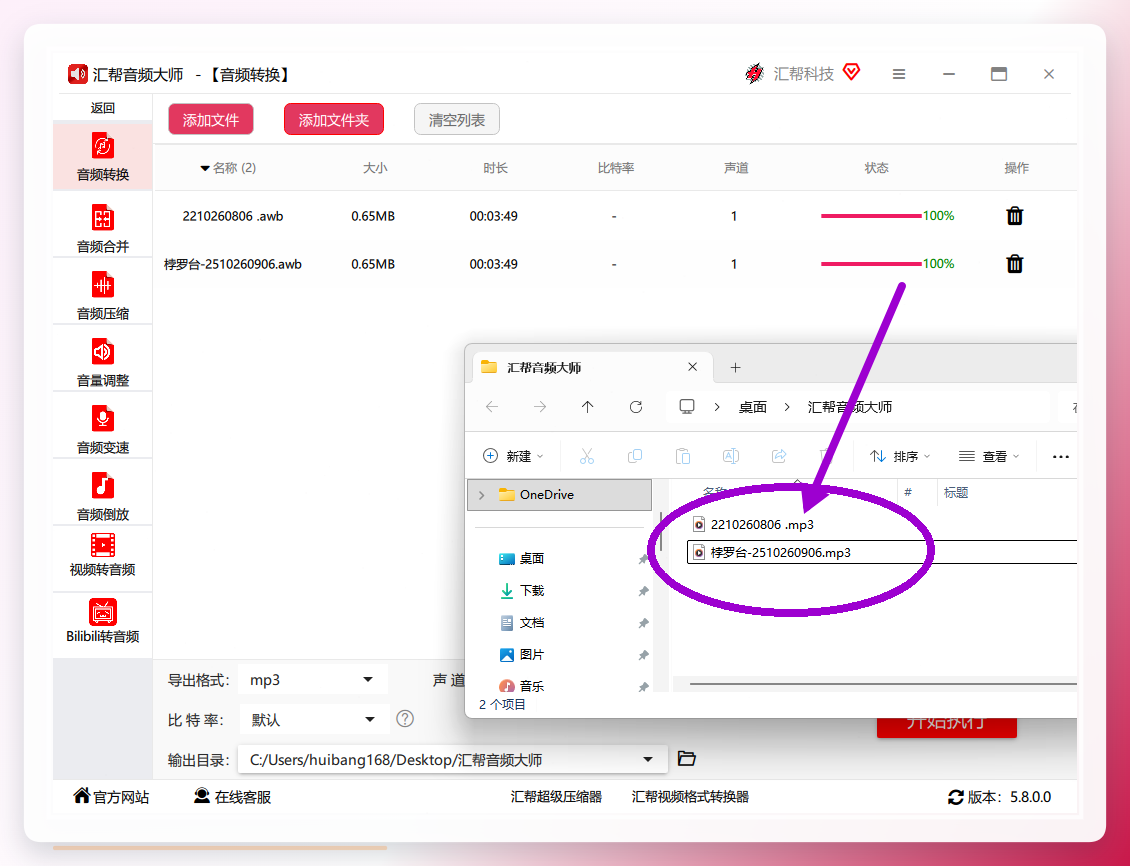Image resolution: width=1130 pixels, height=866 pixels.
Task: Select 桌面 in Explorer navigation pane
Action: (532, 558)
